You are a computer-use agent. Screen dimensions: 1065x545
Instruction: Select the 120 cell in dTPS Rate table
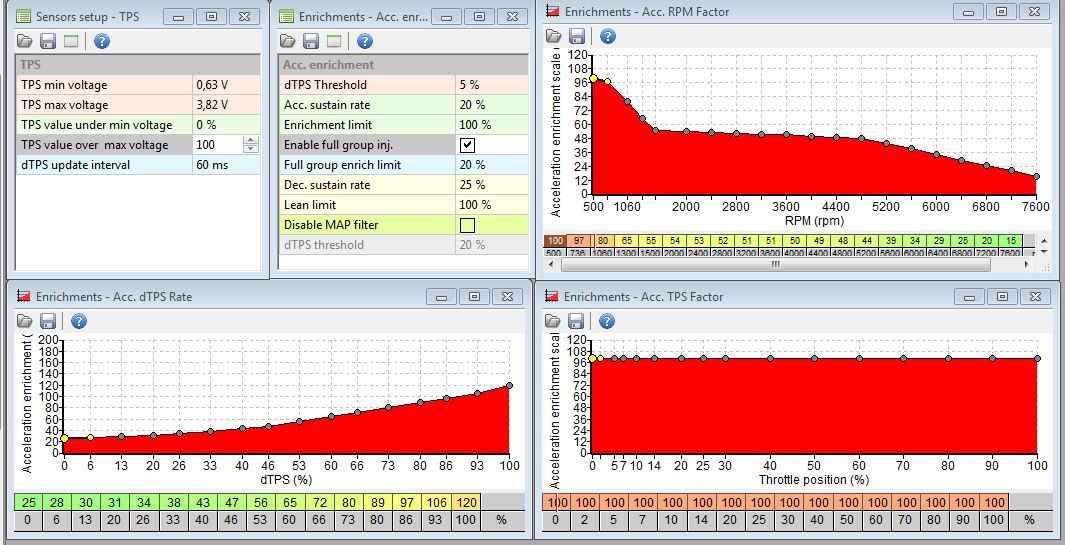click(x=466, y=502)
